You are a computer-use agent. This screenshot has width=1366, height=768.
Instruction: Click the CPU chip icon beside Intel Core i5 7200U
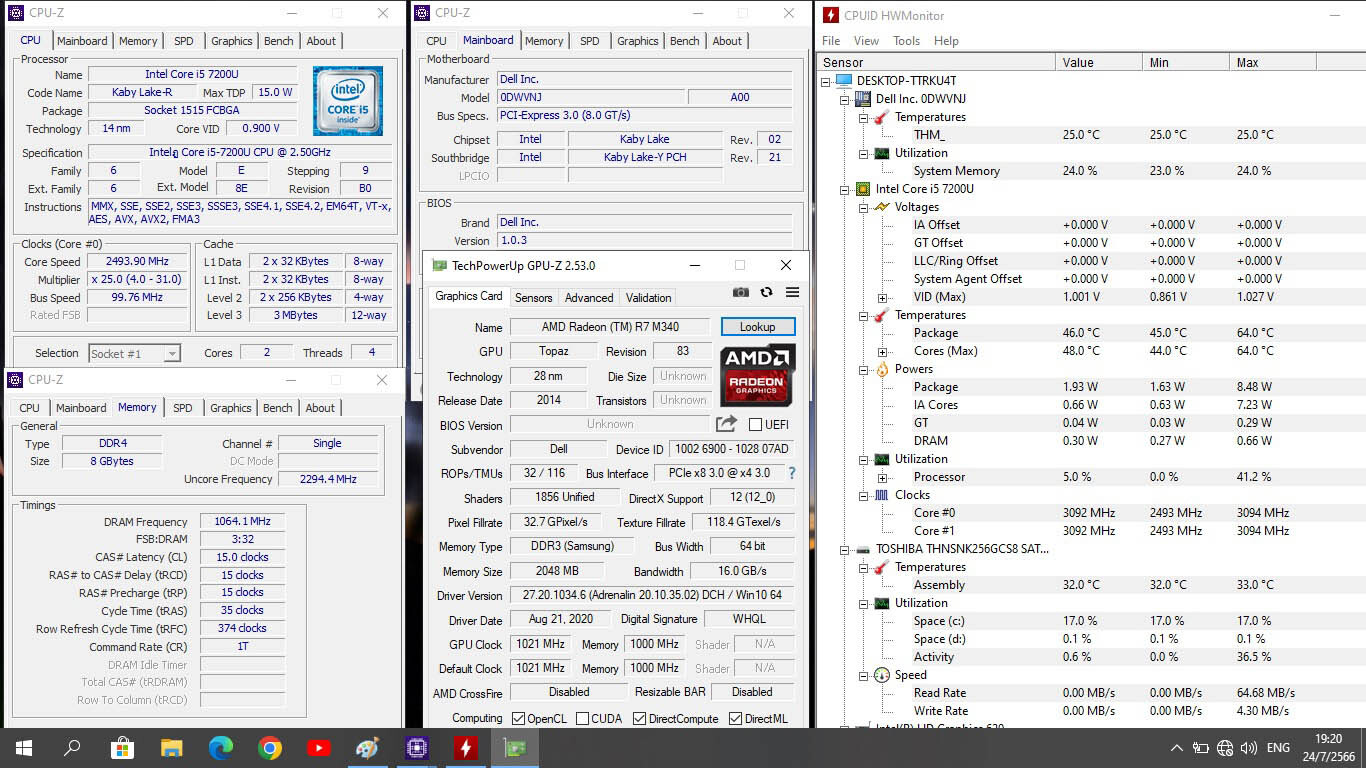point(862,189)
